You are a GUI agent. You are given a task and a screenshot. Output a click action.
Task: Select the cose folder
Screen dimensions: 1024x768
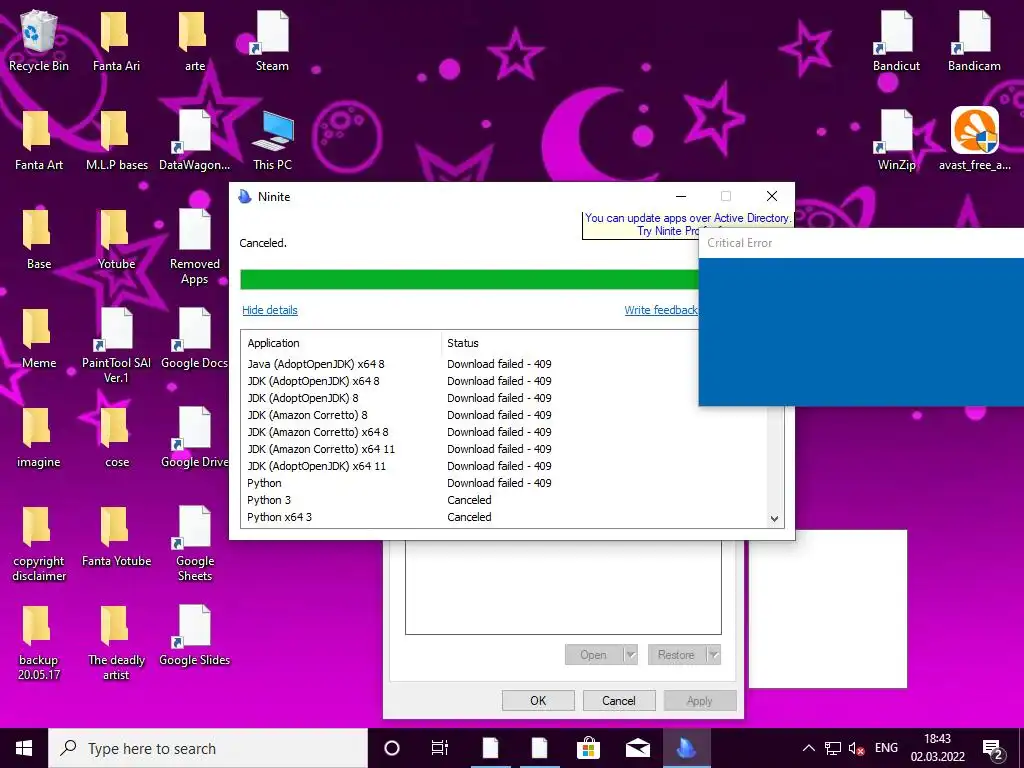(x=116, y=438)
